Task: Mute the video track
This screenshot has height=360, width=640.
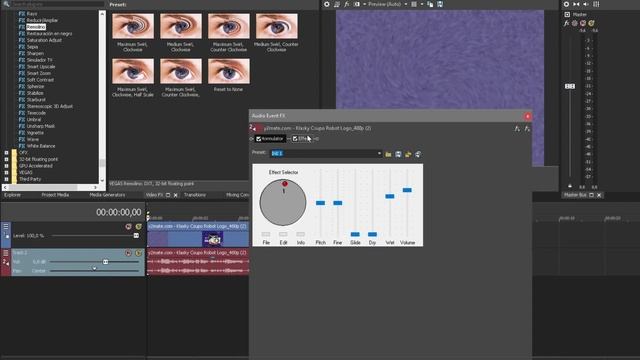Action: [x=129, y=226]
